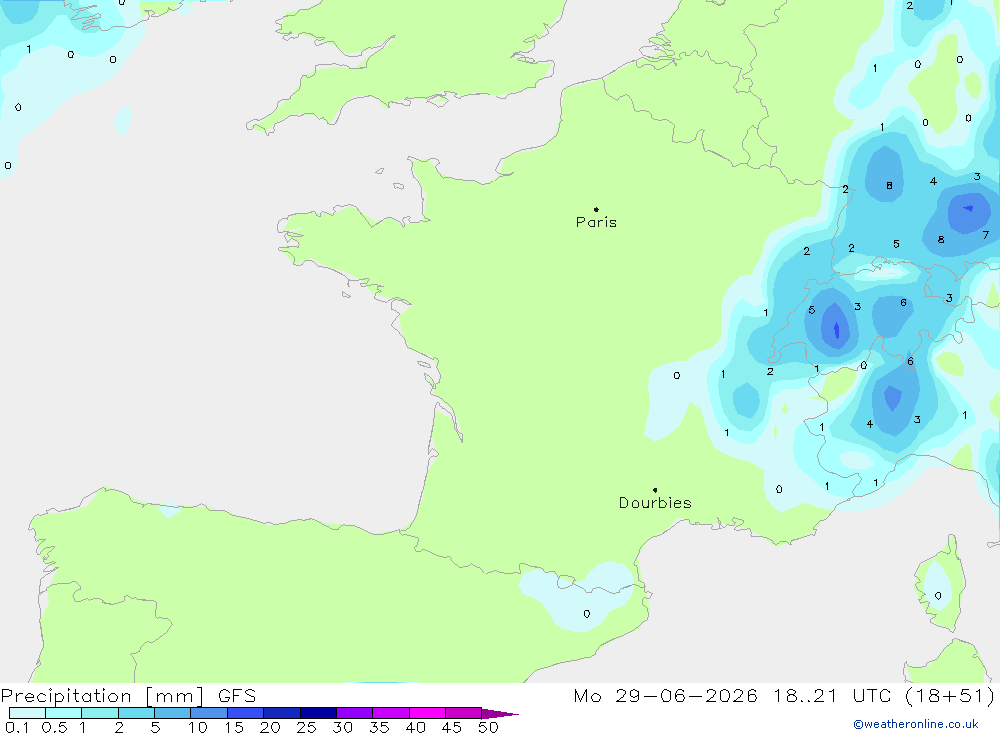
Task: Click the 45 mm legend color swatch
Action: click(464, 713)
